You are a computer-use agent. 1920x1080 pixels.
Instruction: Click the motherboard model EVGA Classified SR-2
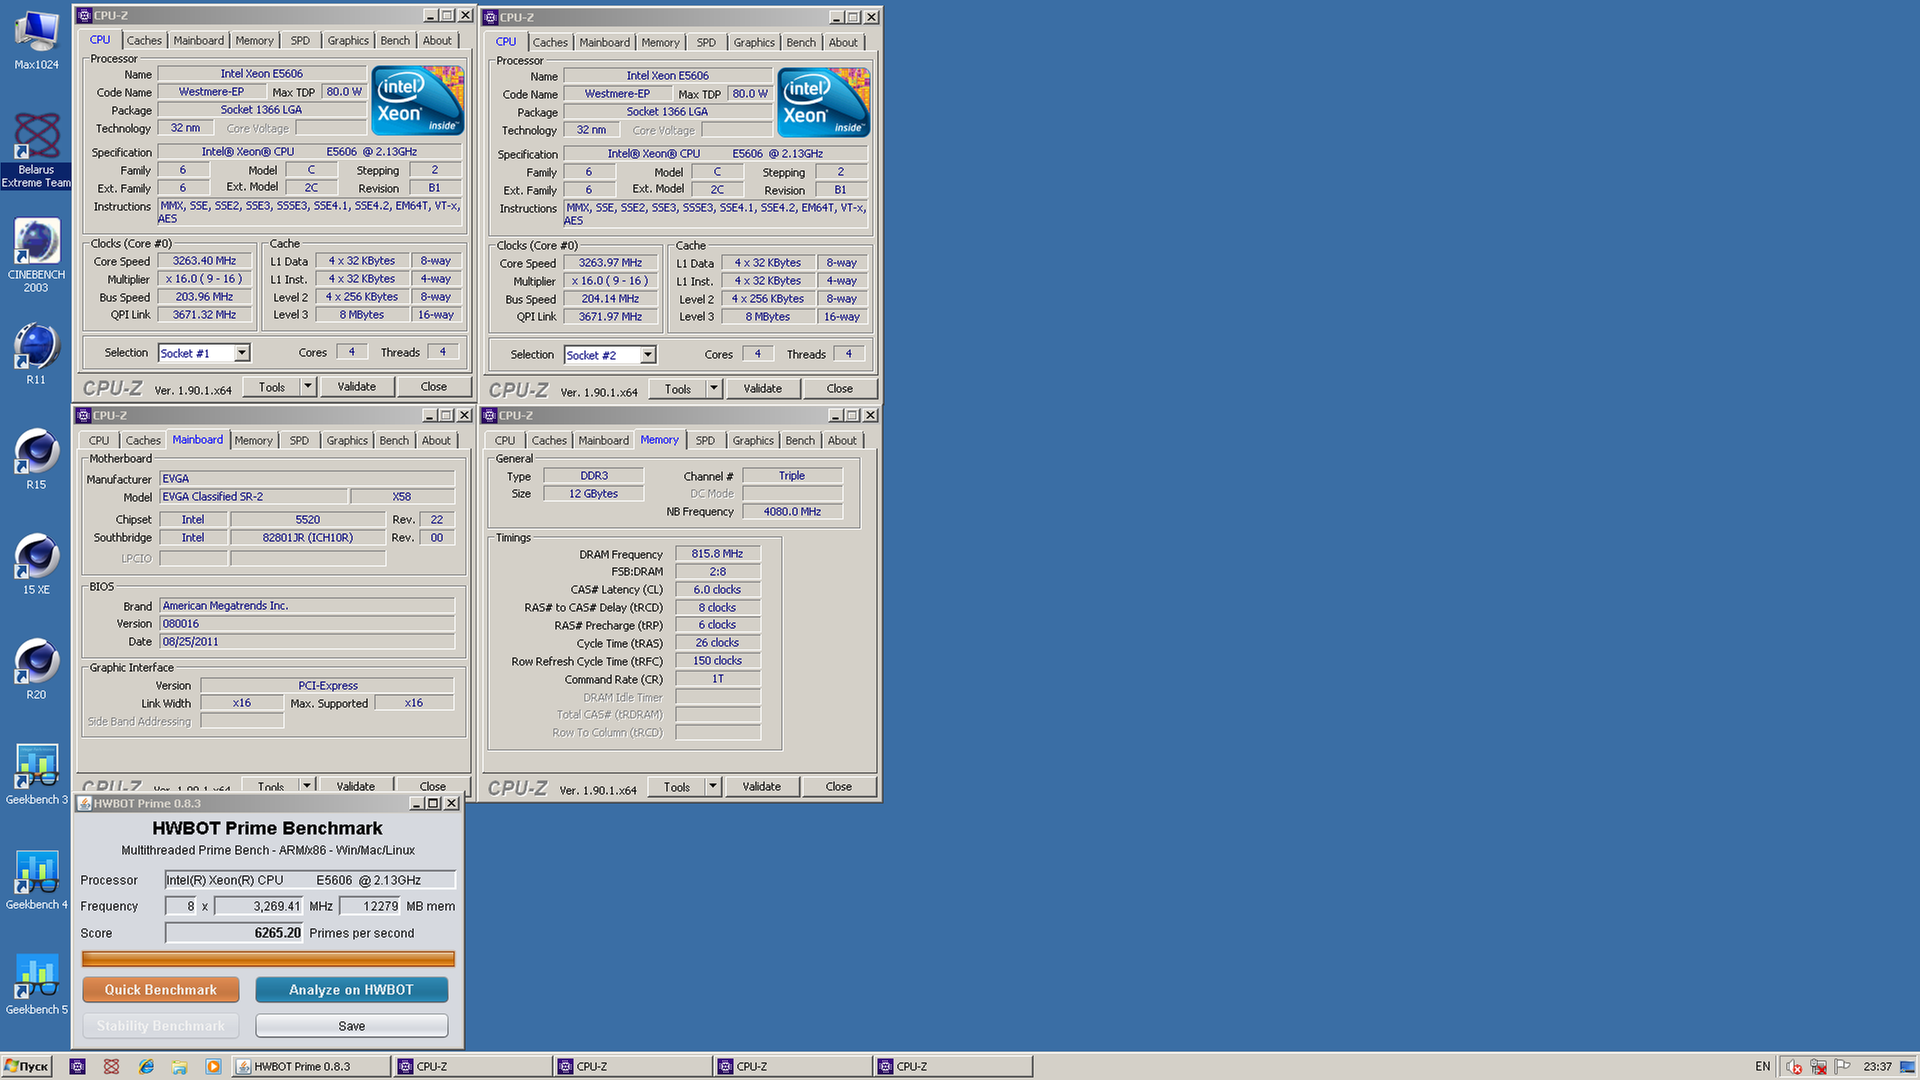click(x=253, y=497)
